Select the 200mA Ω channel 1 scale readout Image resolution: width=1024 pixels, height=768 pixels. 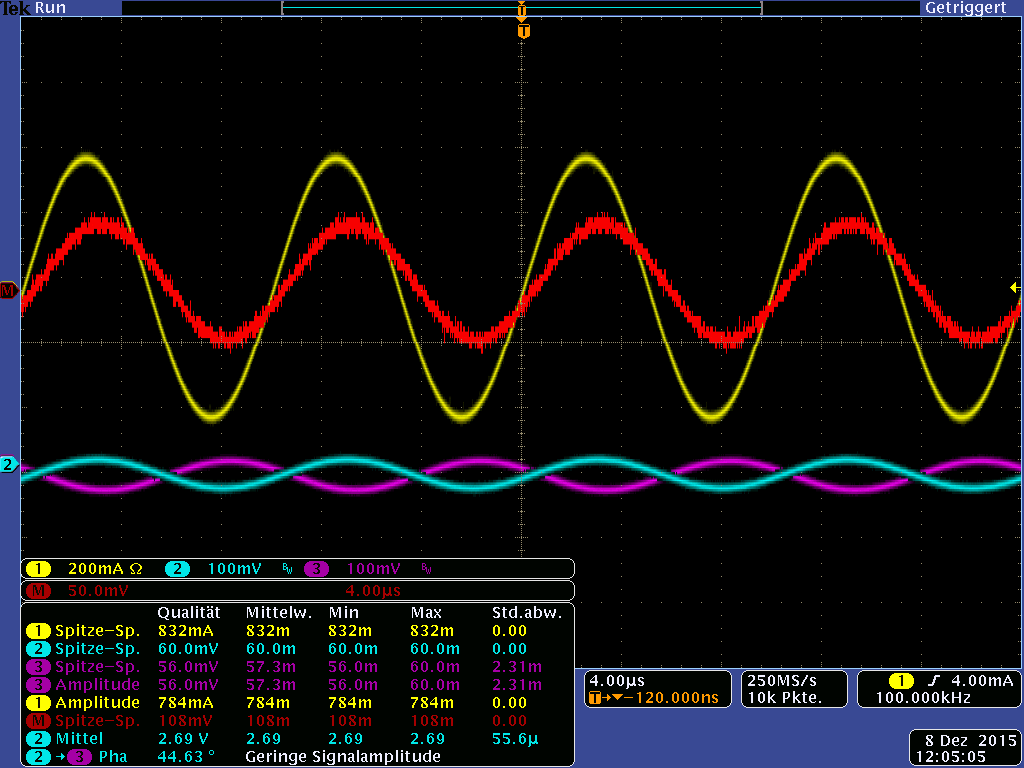[x=105, y=569]
